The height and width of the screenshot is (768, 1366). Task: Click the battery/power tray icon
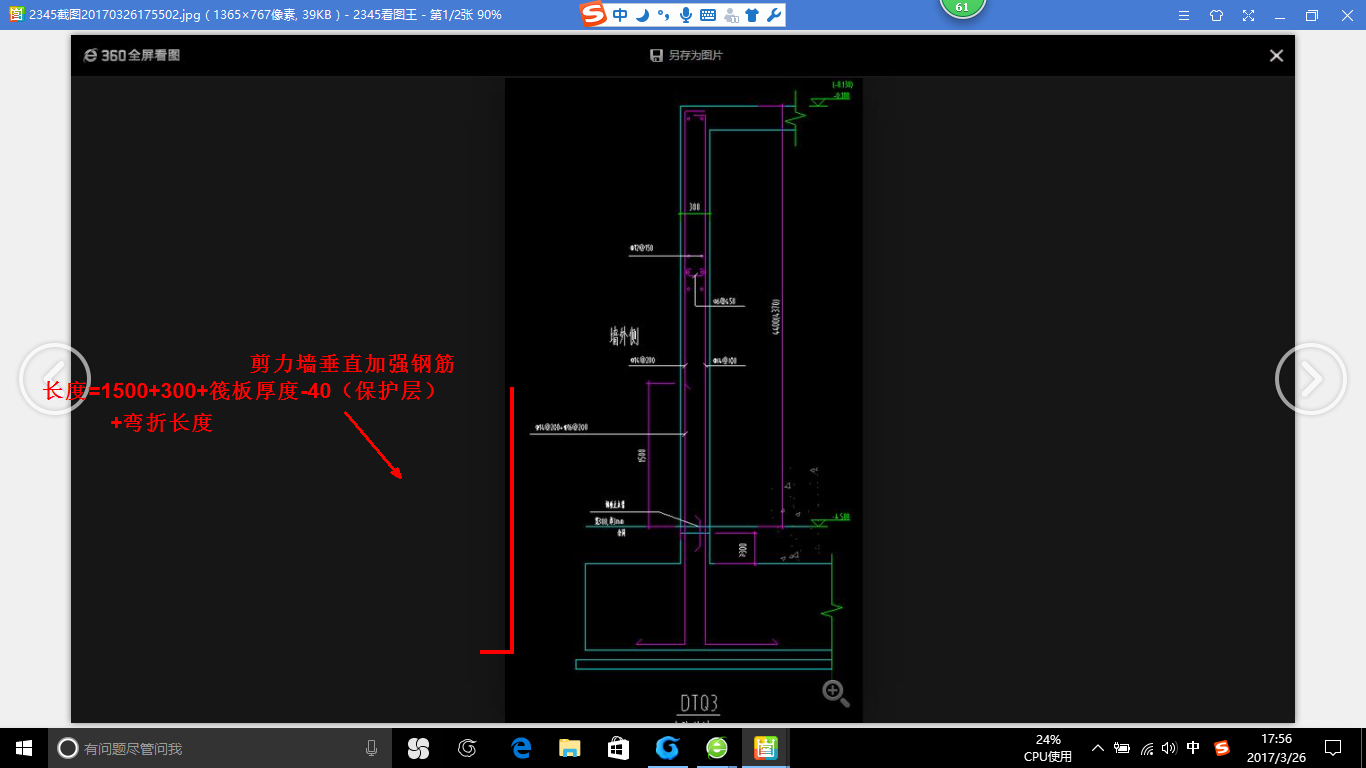tap(1122, 748)
